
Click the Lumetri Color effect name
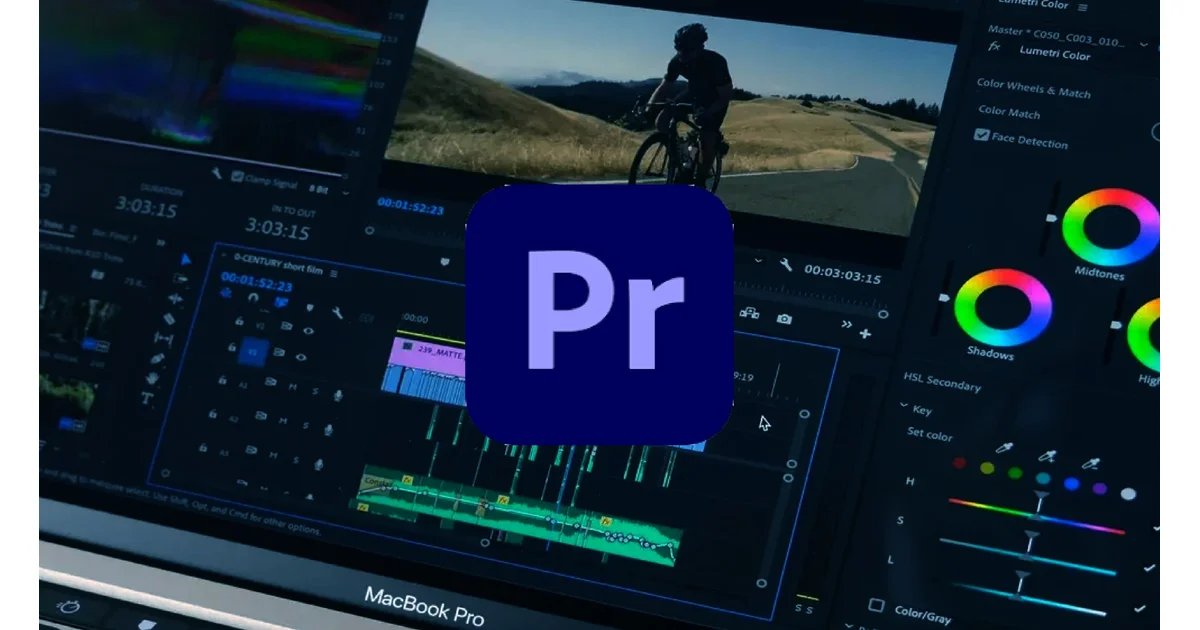pos(1055,53)
